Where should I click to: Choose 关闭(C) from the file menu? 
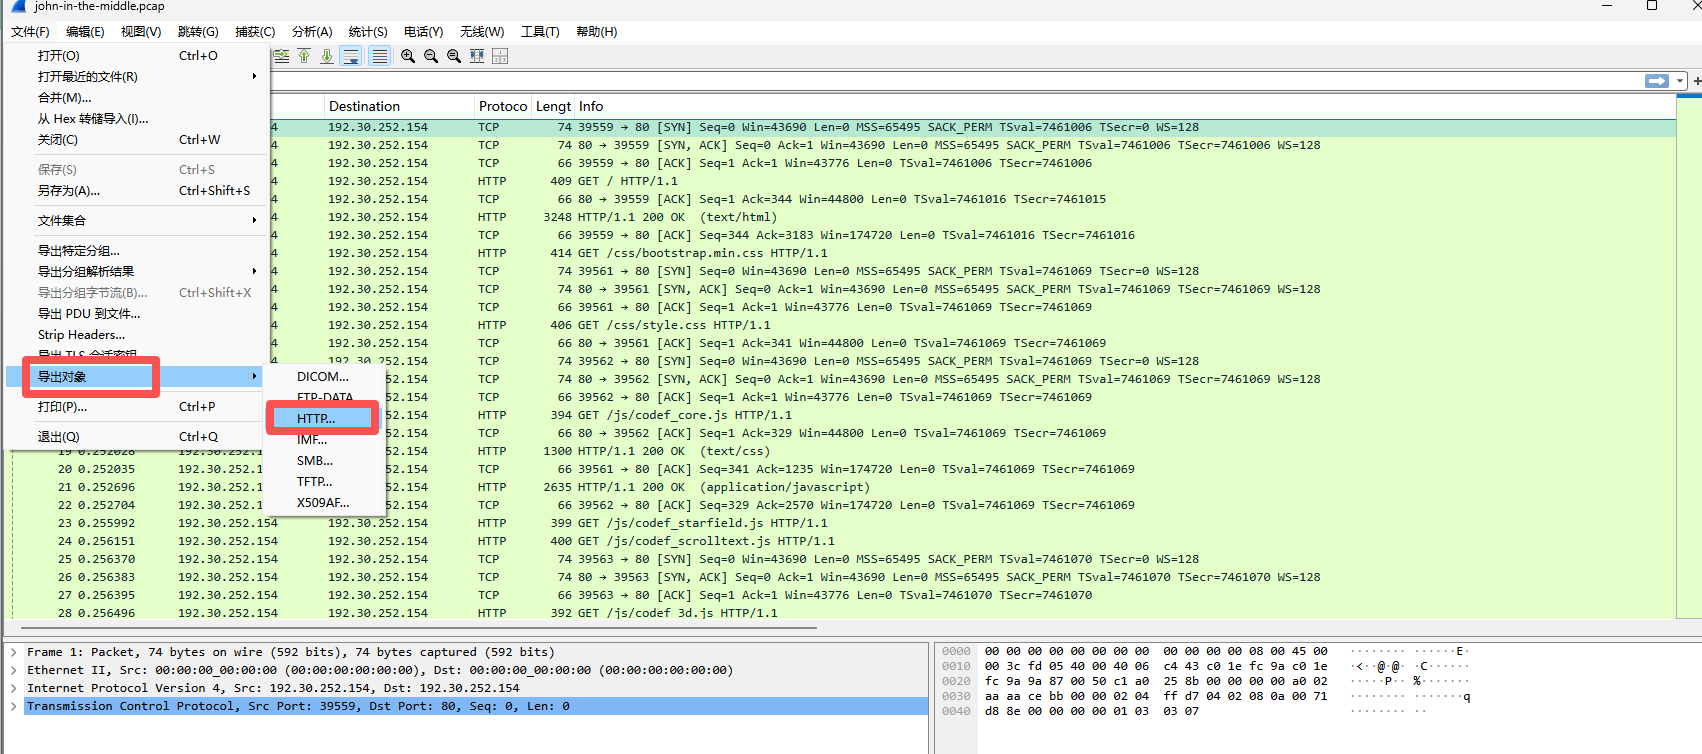coord(136,140)
